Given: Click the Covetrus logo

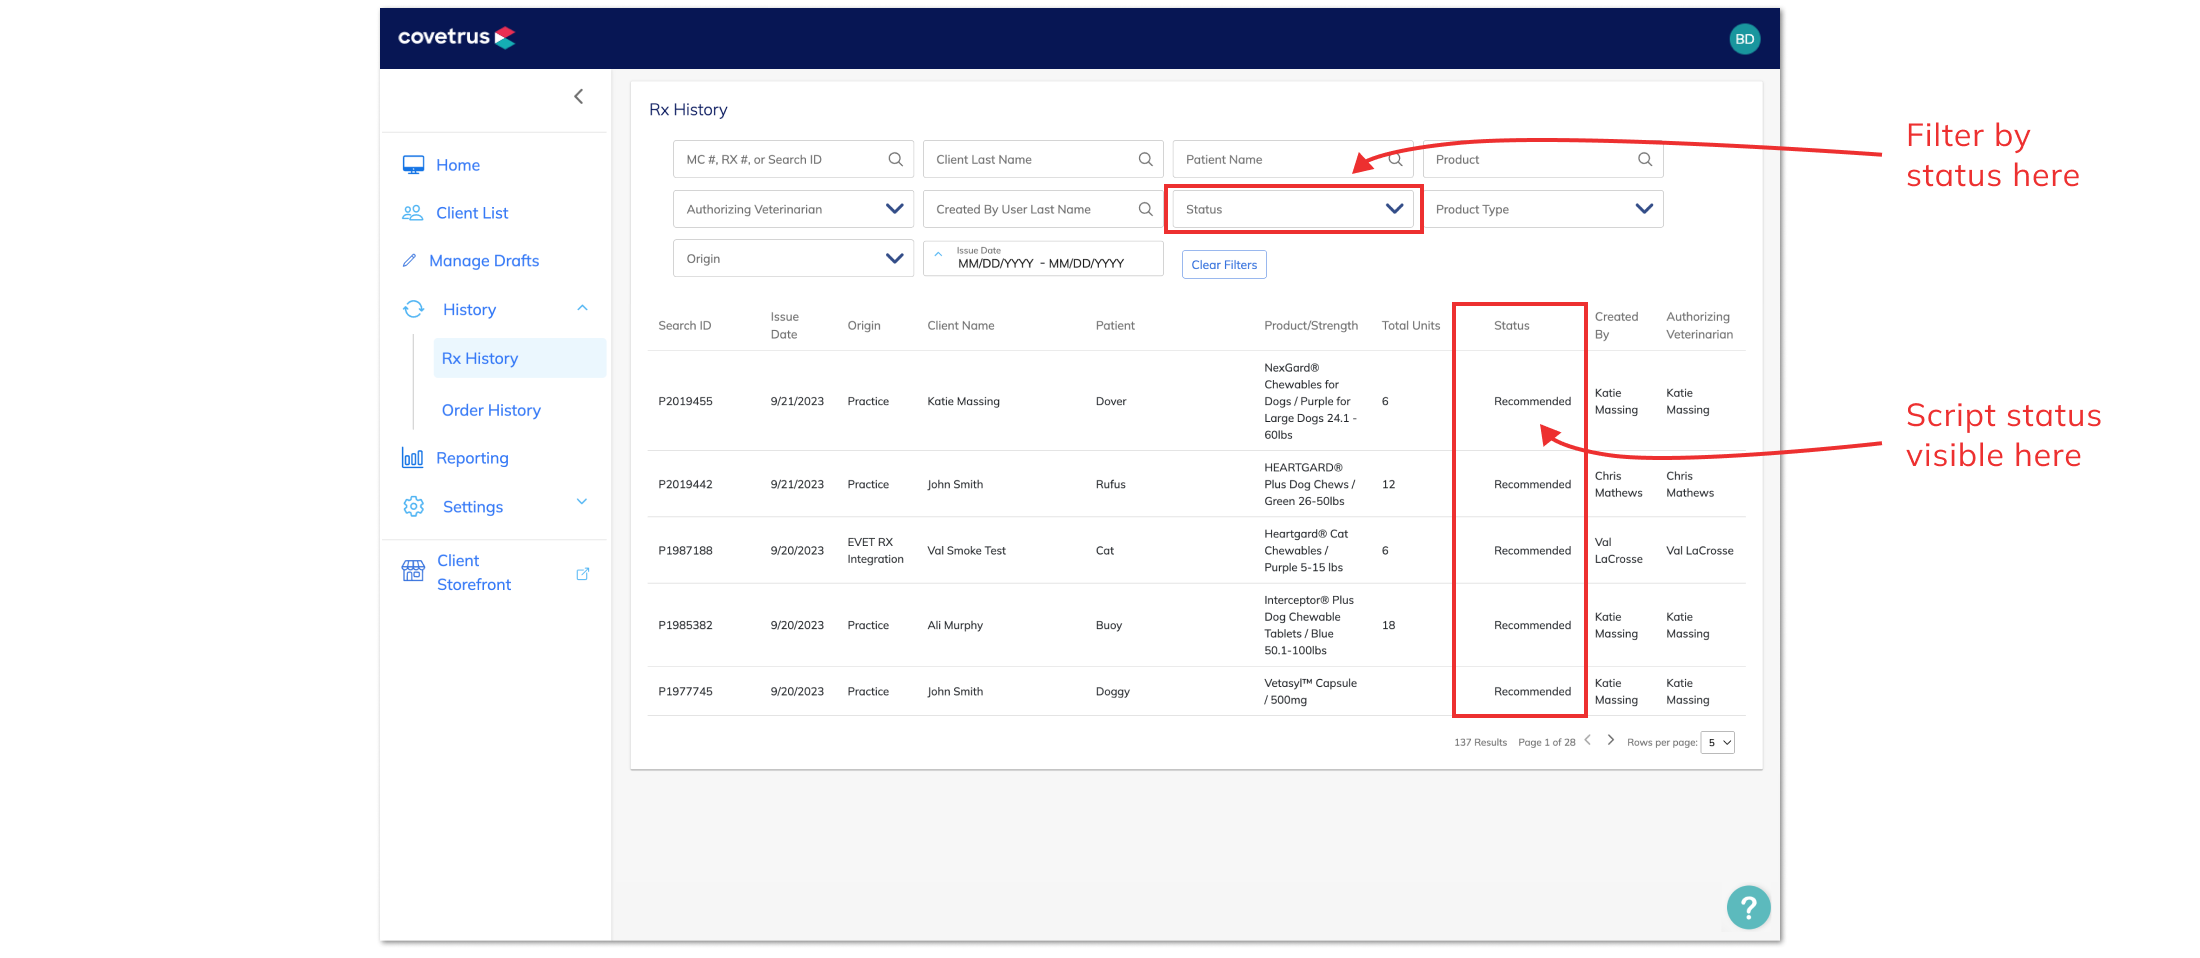Looking at the screenshot, I should pos(456,37).
